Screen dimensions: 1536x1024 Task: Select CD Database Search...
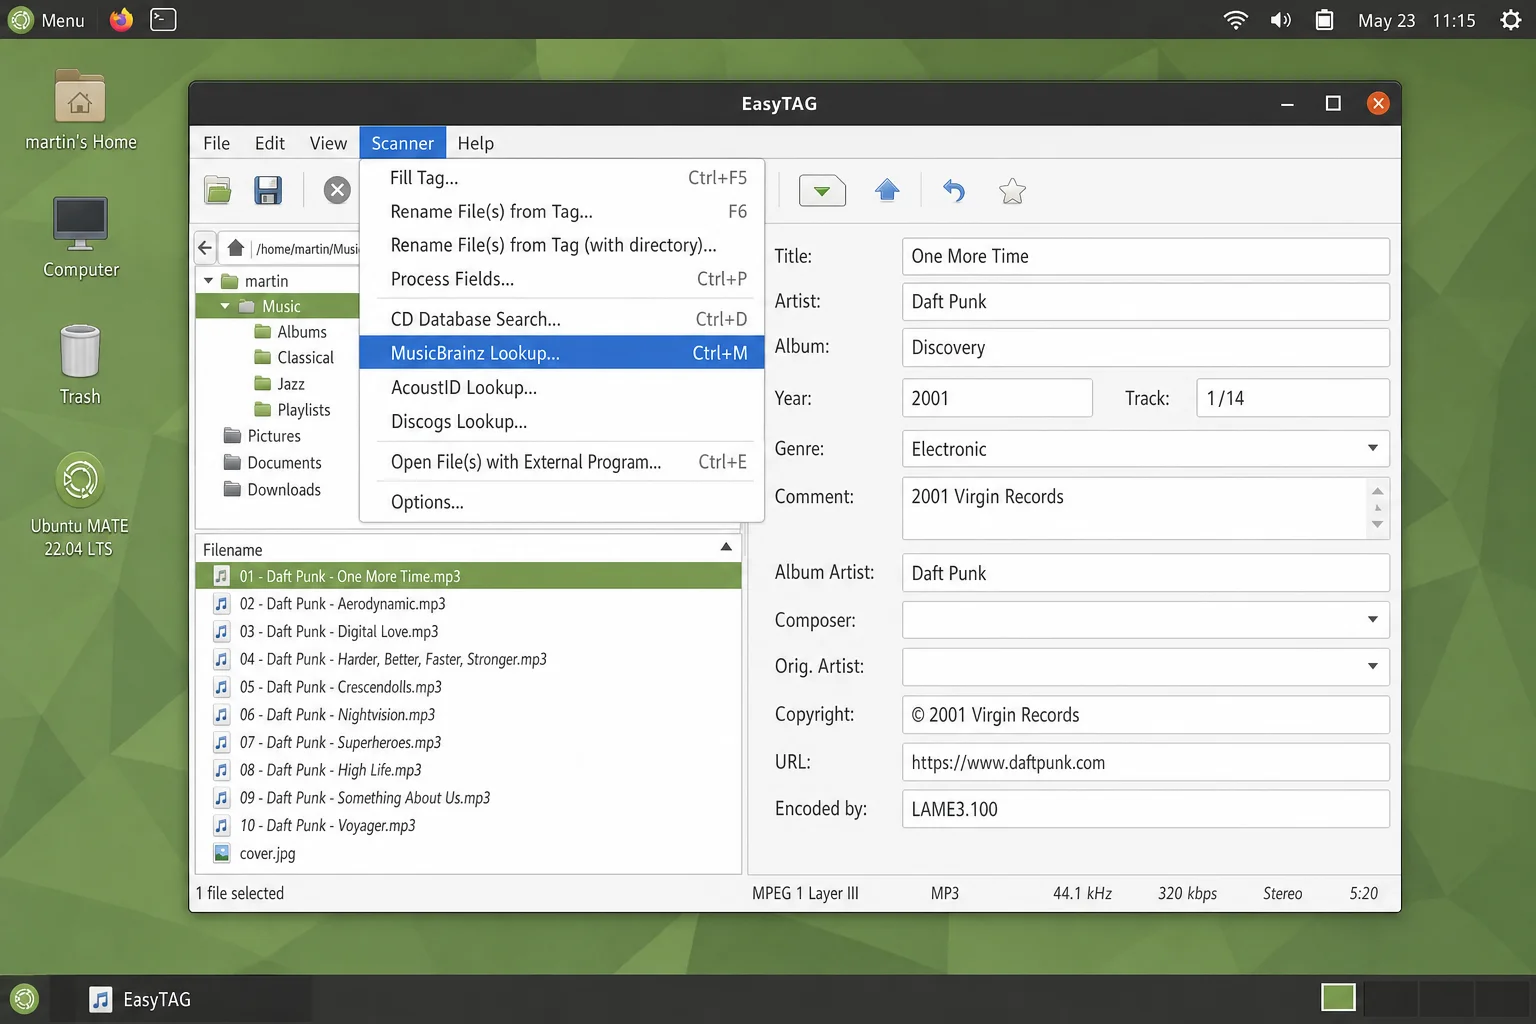coord(562,319)
